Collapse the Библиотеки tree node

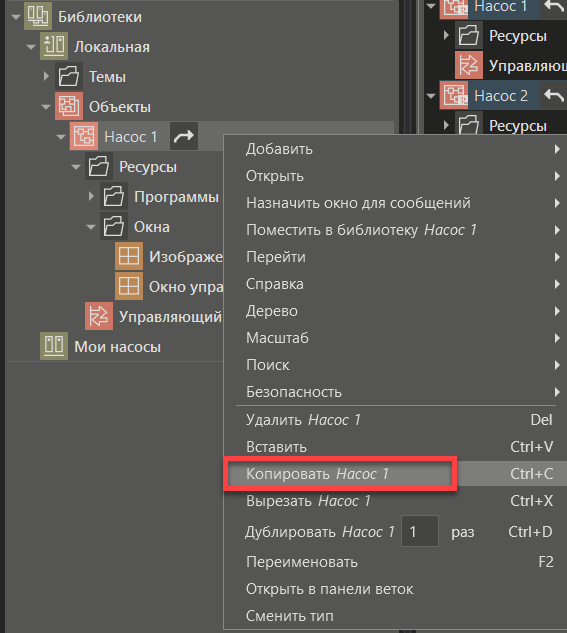pos(16,17)
